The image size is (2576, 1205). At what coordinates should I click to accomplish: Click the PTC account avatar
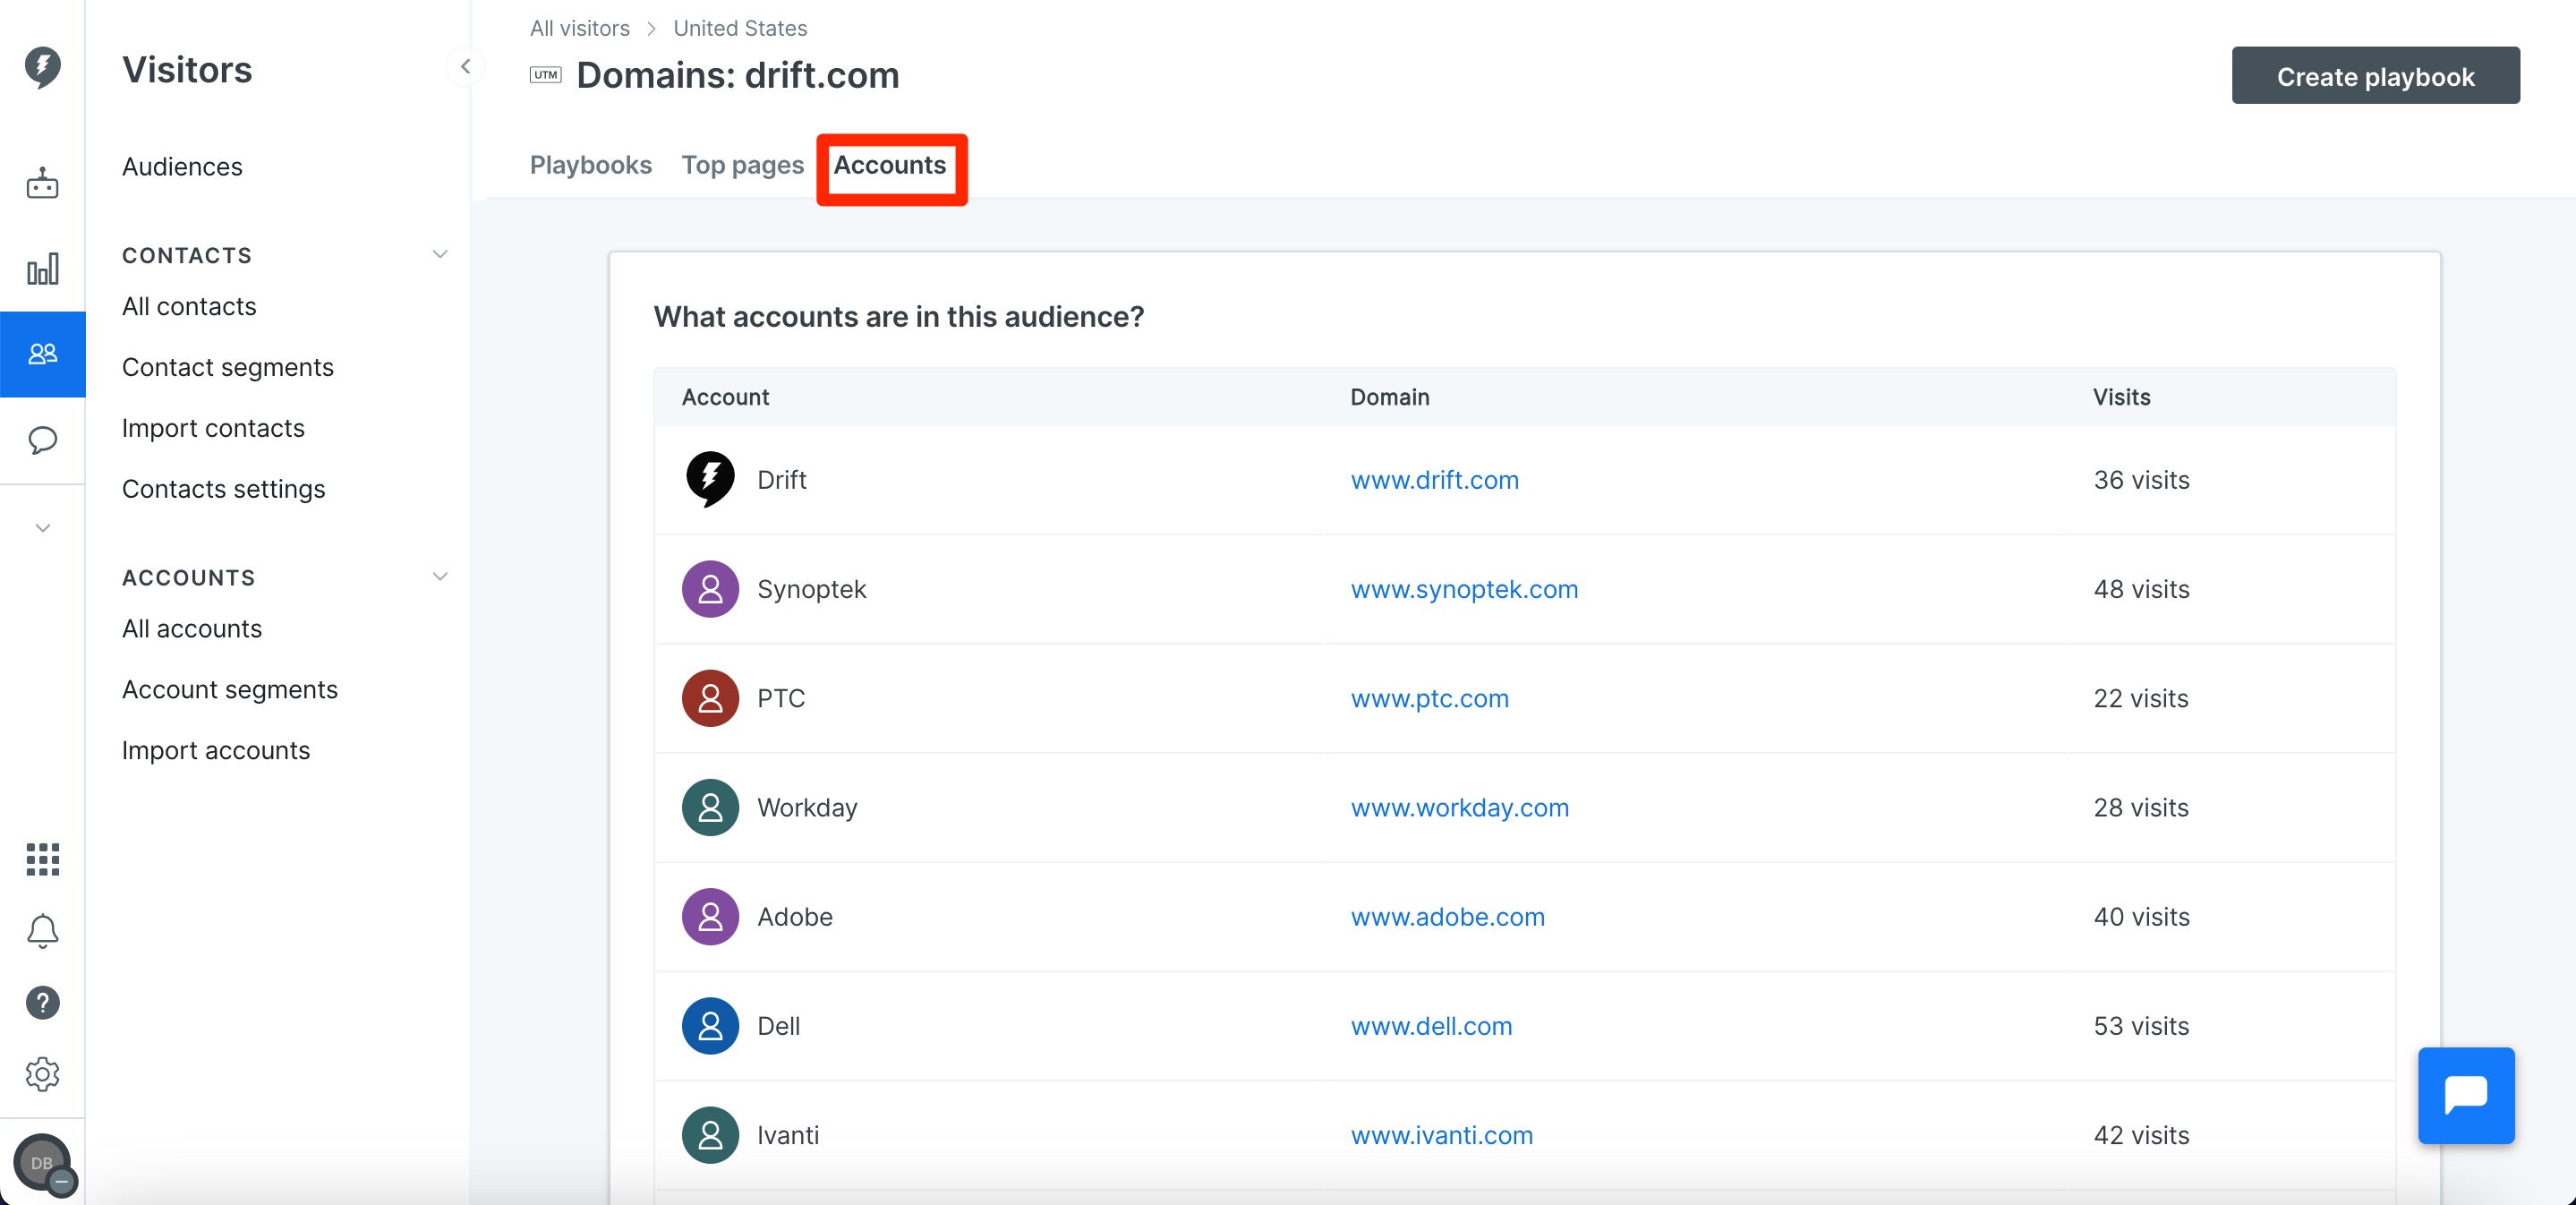click(710, 697)
